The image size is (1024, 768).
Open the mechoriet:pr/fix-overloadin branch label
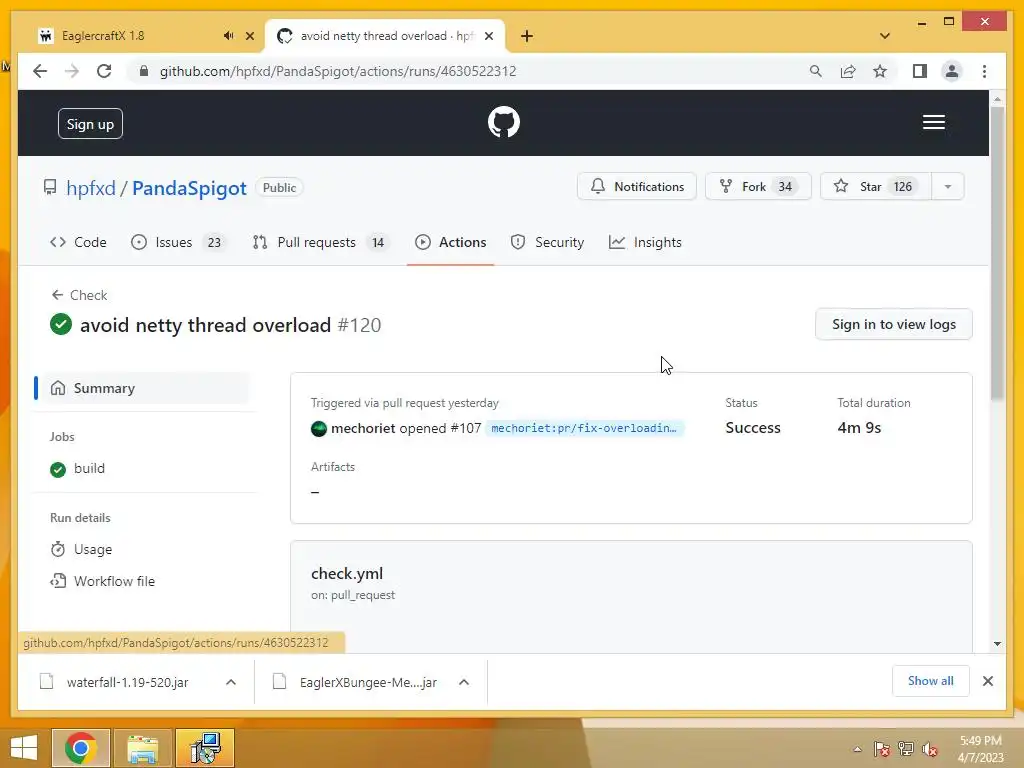tap(584, 428)
